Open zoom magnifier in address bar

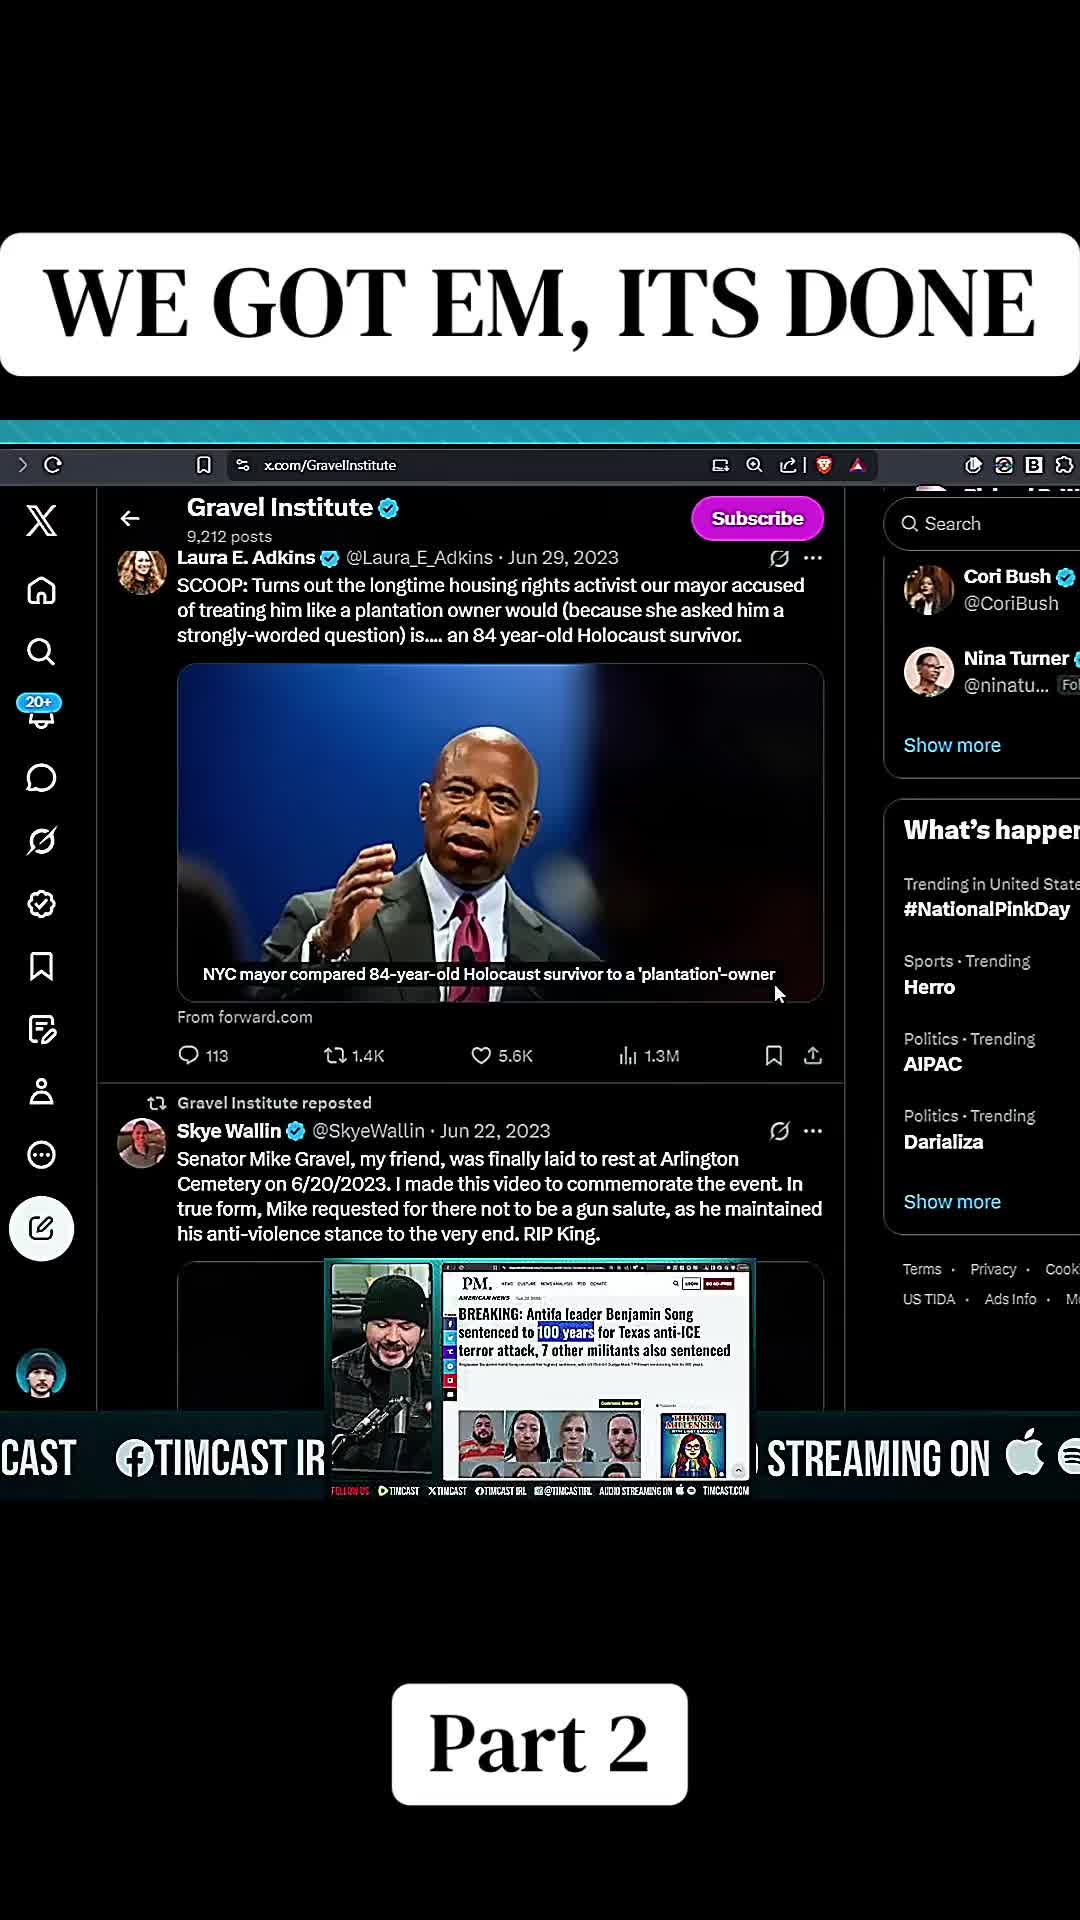(x=754, y=465)
